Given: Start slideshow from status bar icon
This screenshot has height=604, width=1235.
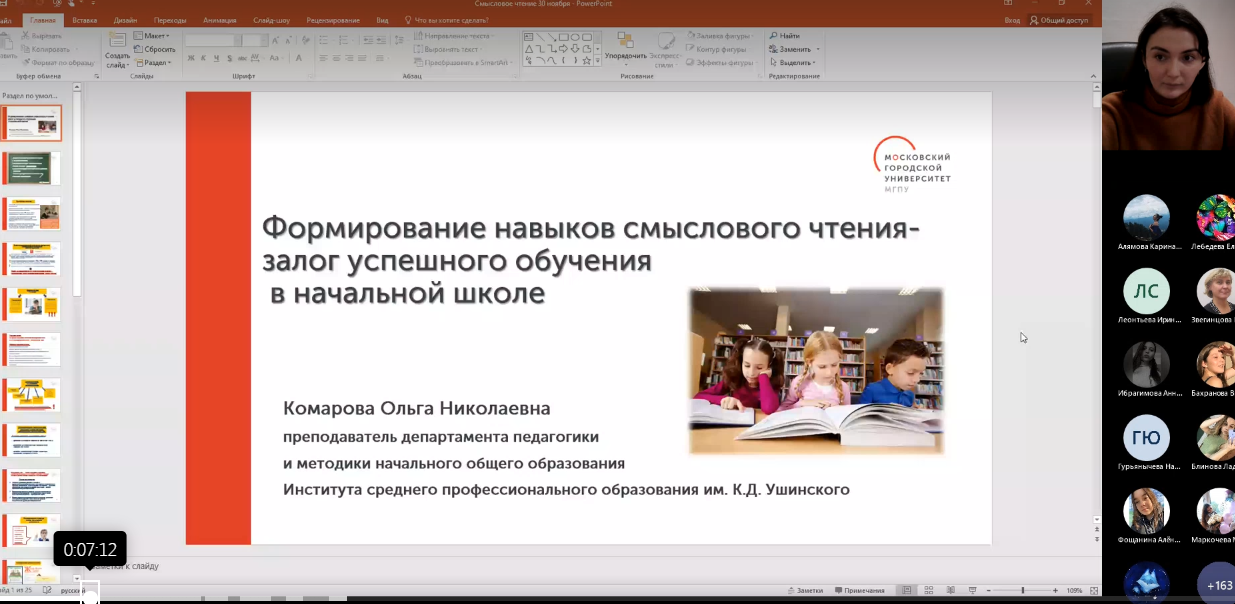Looking at the screenshot, I should point(972,591).
